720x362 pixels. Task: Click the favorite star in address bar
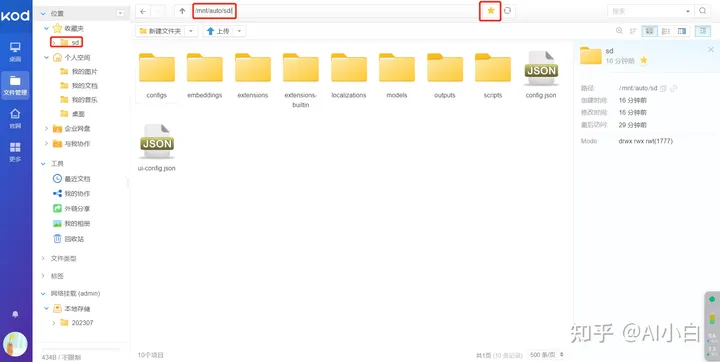click(490, 11)
